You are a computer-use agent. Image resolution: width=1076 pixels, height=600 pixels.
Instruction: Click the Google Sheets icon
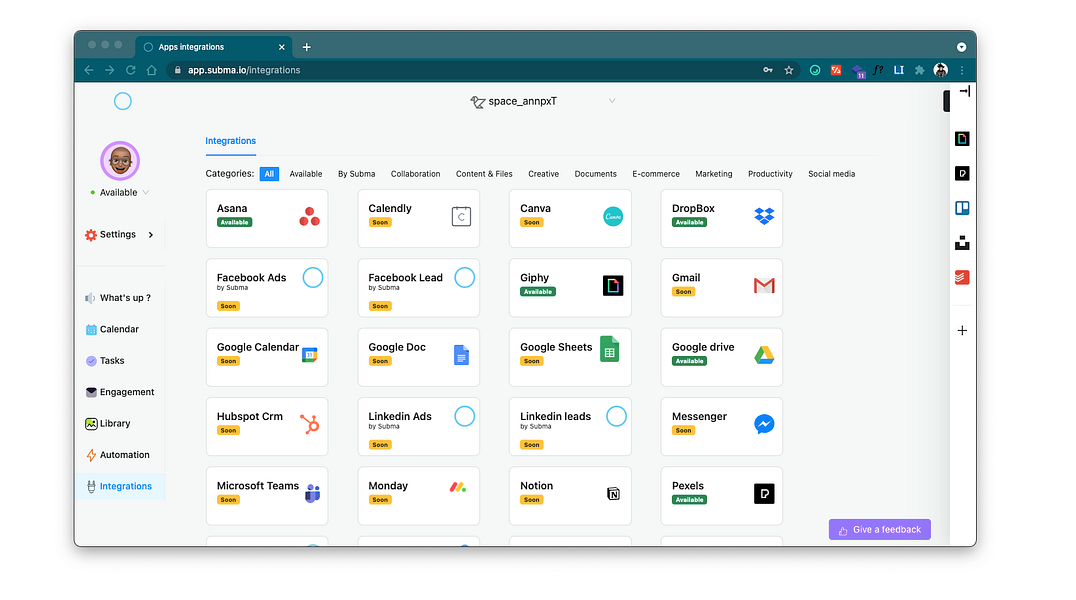pos(609,349)
